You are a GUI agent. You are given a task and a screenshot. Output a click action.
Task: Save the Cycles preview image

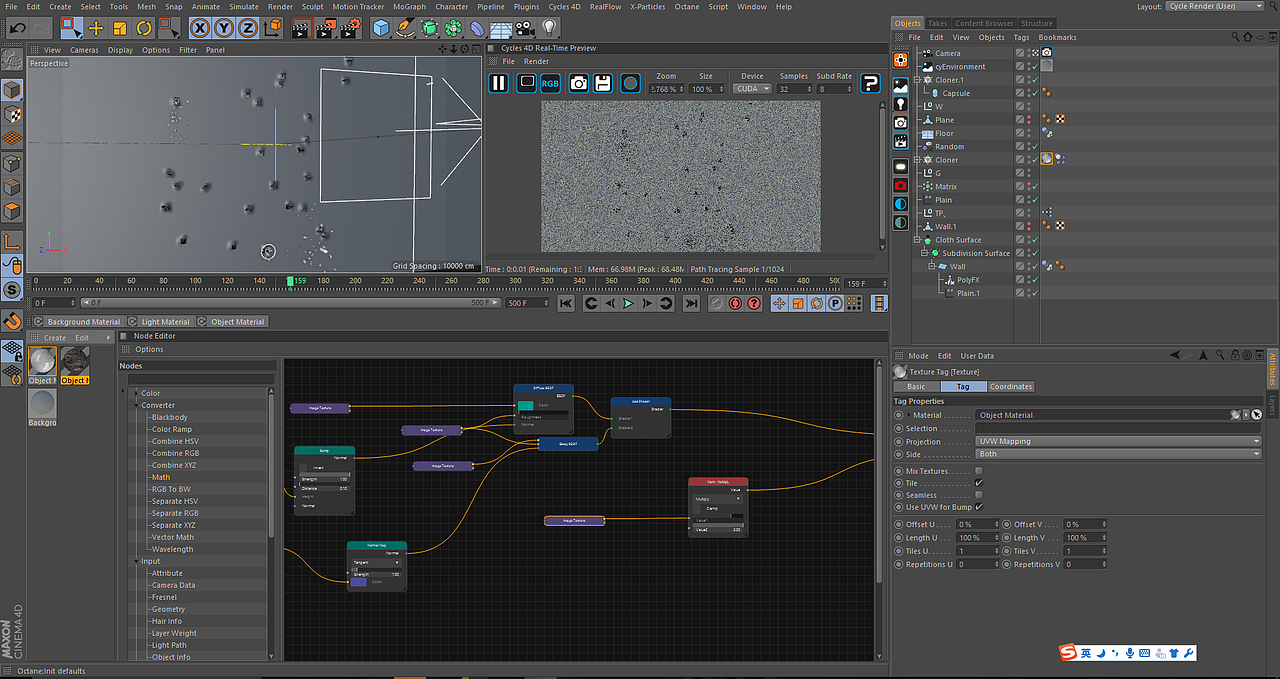tap(603, 83)
